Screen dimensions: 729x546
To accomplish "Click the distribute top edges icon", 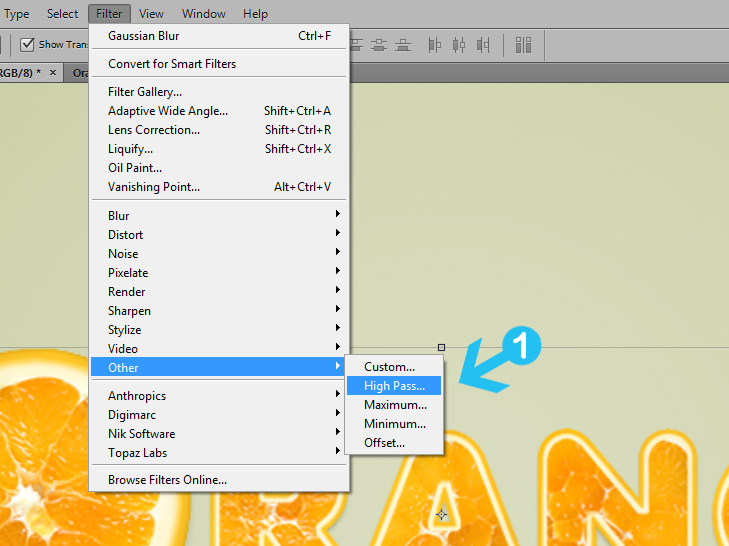I will tap(357, 45).
